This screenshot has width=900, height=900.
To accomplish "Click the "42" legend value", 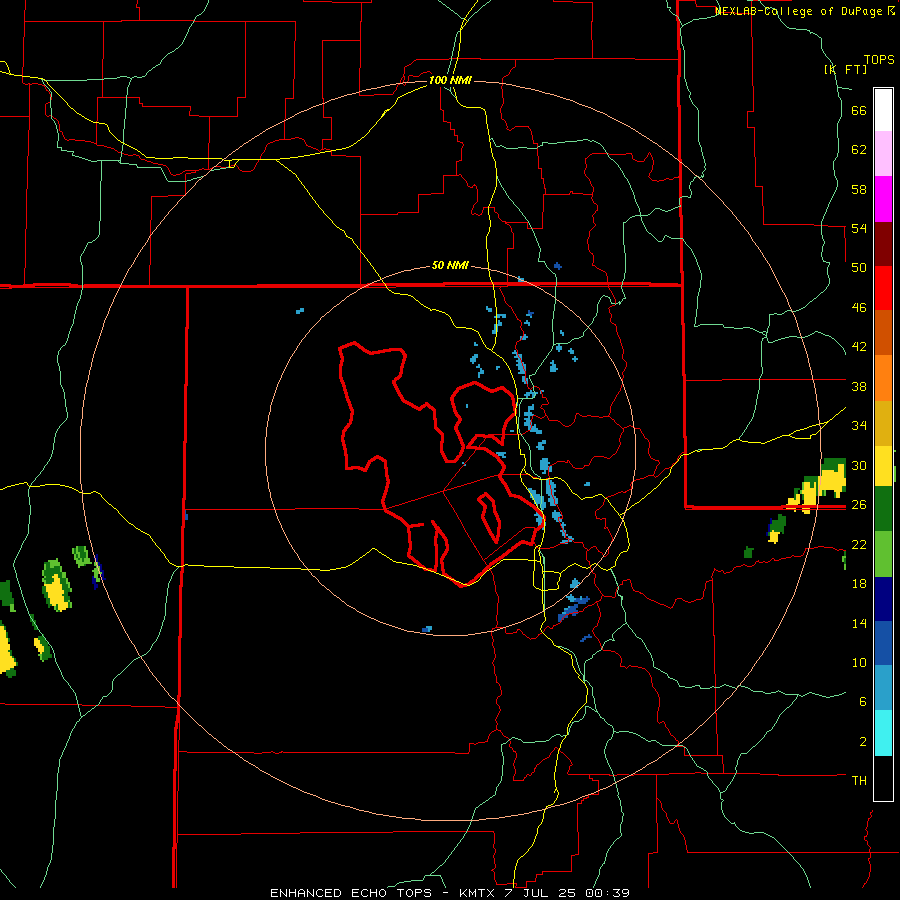I will [x=859, y=346].
